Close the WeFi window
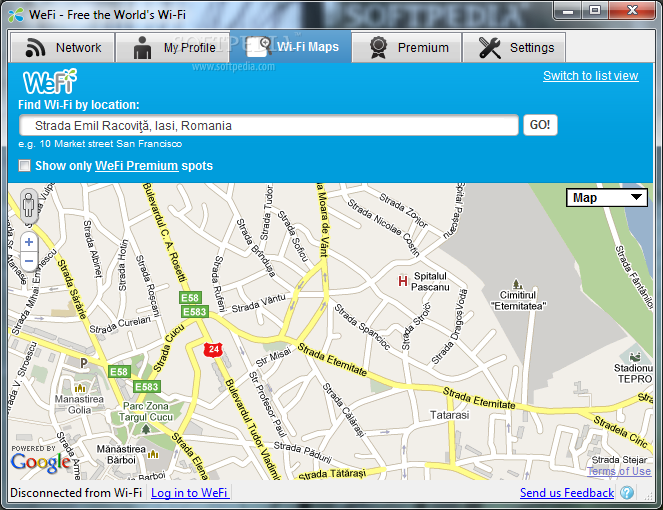663x510 pixels. [633, 11]
